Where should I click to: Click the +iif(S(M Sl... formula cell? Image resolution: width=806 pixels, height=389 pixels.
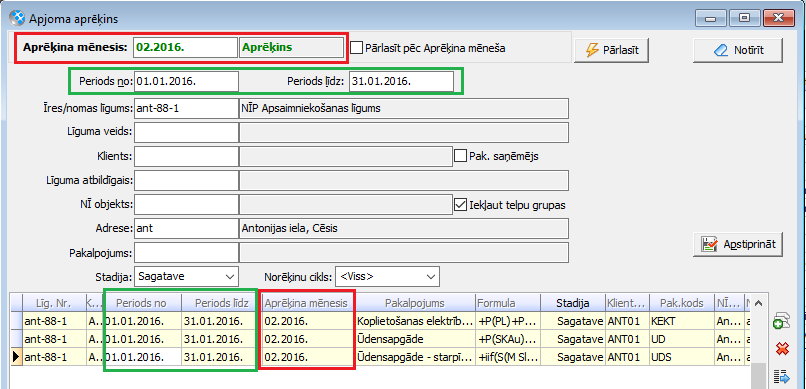click(x=508, y=357)
